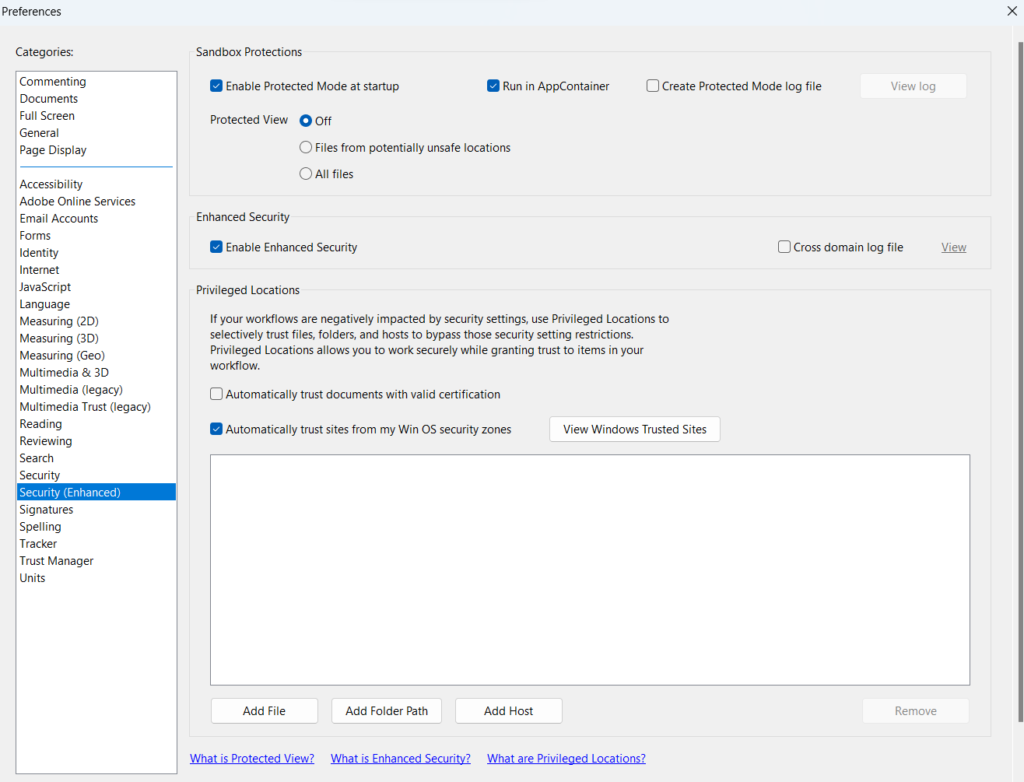Enable automatically trust documents with valid certification
The width and height of the screenshot is (1024, 782).
(x=217, y=394)
